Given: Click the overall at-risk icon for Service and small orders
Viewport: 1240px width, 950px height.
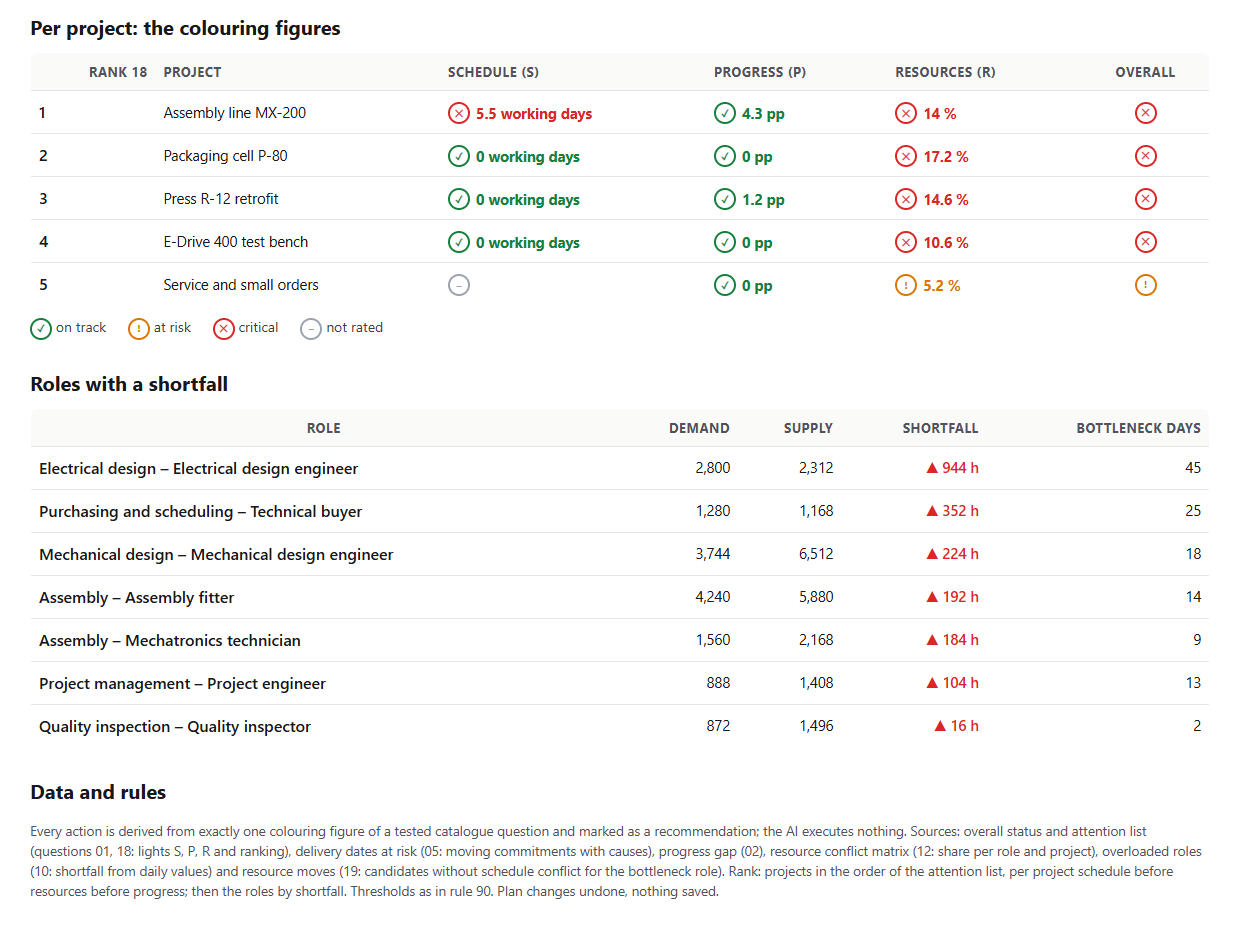Looking at the screenshot, I should coord(1146,285).
